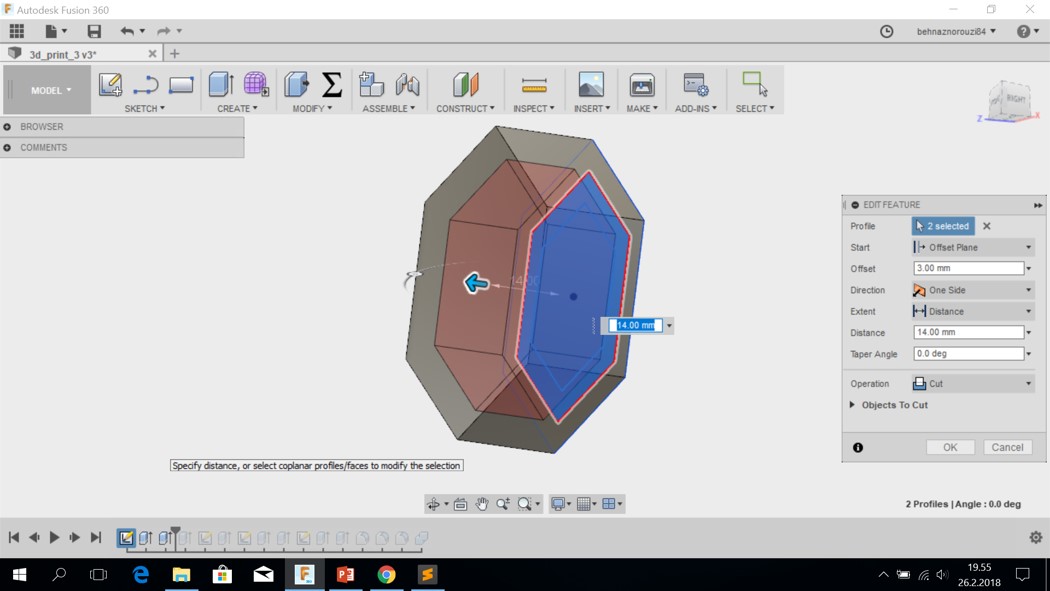This screenshot has width=1050, height=591.
Task: Open the Insert decal image tool
Action: 591,85
